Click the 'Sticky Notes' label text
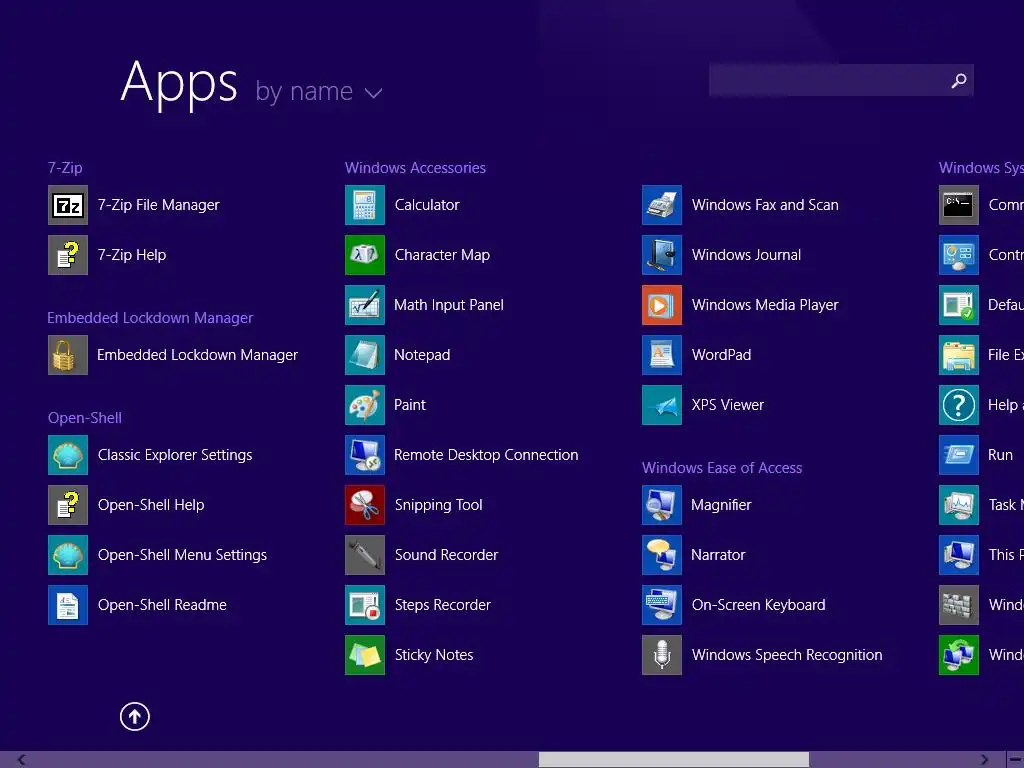 pyautogui.click(x=434, y=655)
